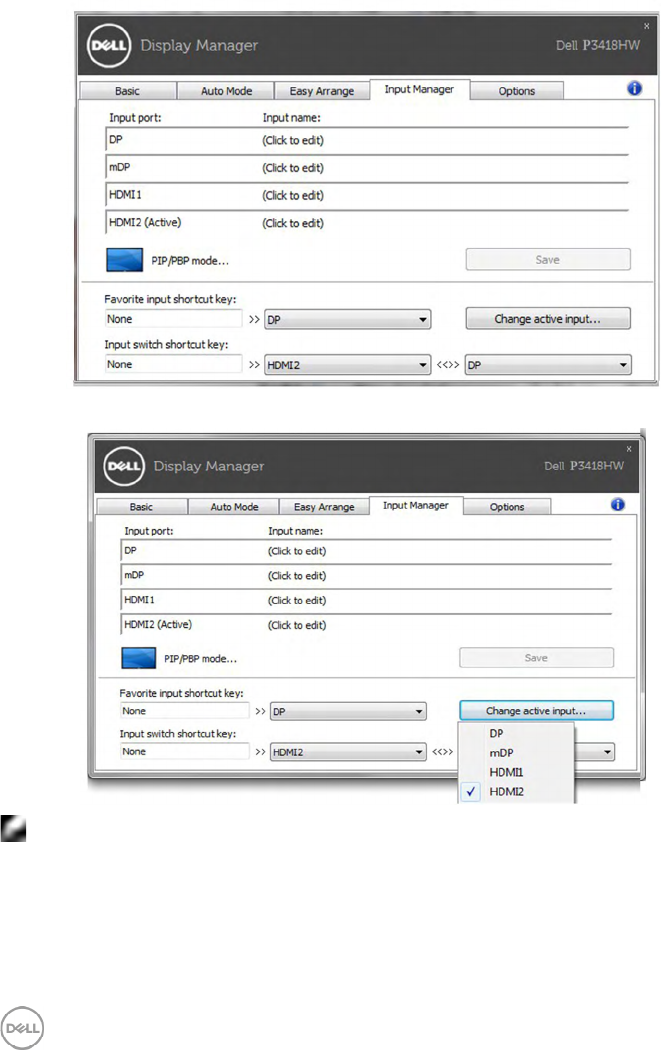
Task: Expand favorite input DP dropdown in upper window
Action: coord(348,319)
